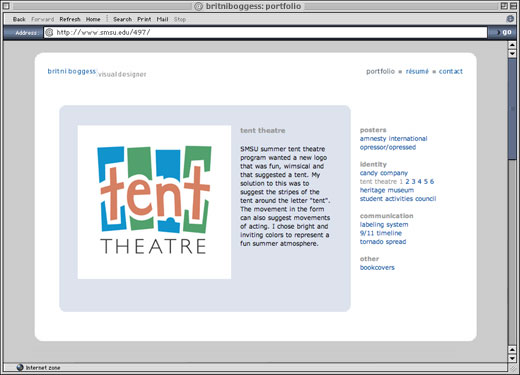Open the 9/11 timeline link

coord(381,233)
